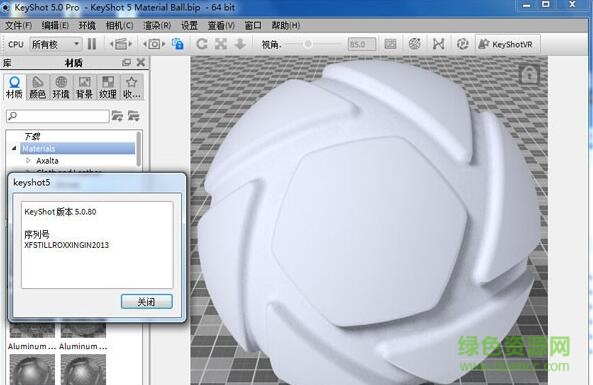Open the 文件(F) menu
Viewport: 593px width, 385px height.
coord(18,25)
